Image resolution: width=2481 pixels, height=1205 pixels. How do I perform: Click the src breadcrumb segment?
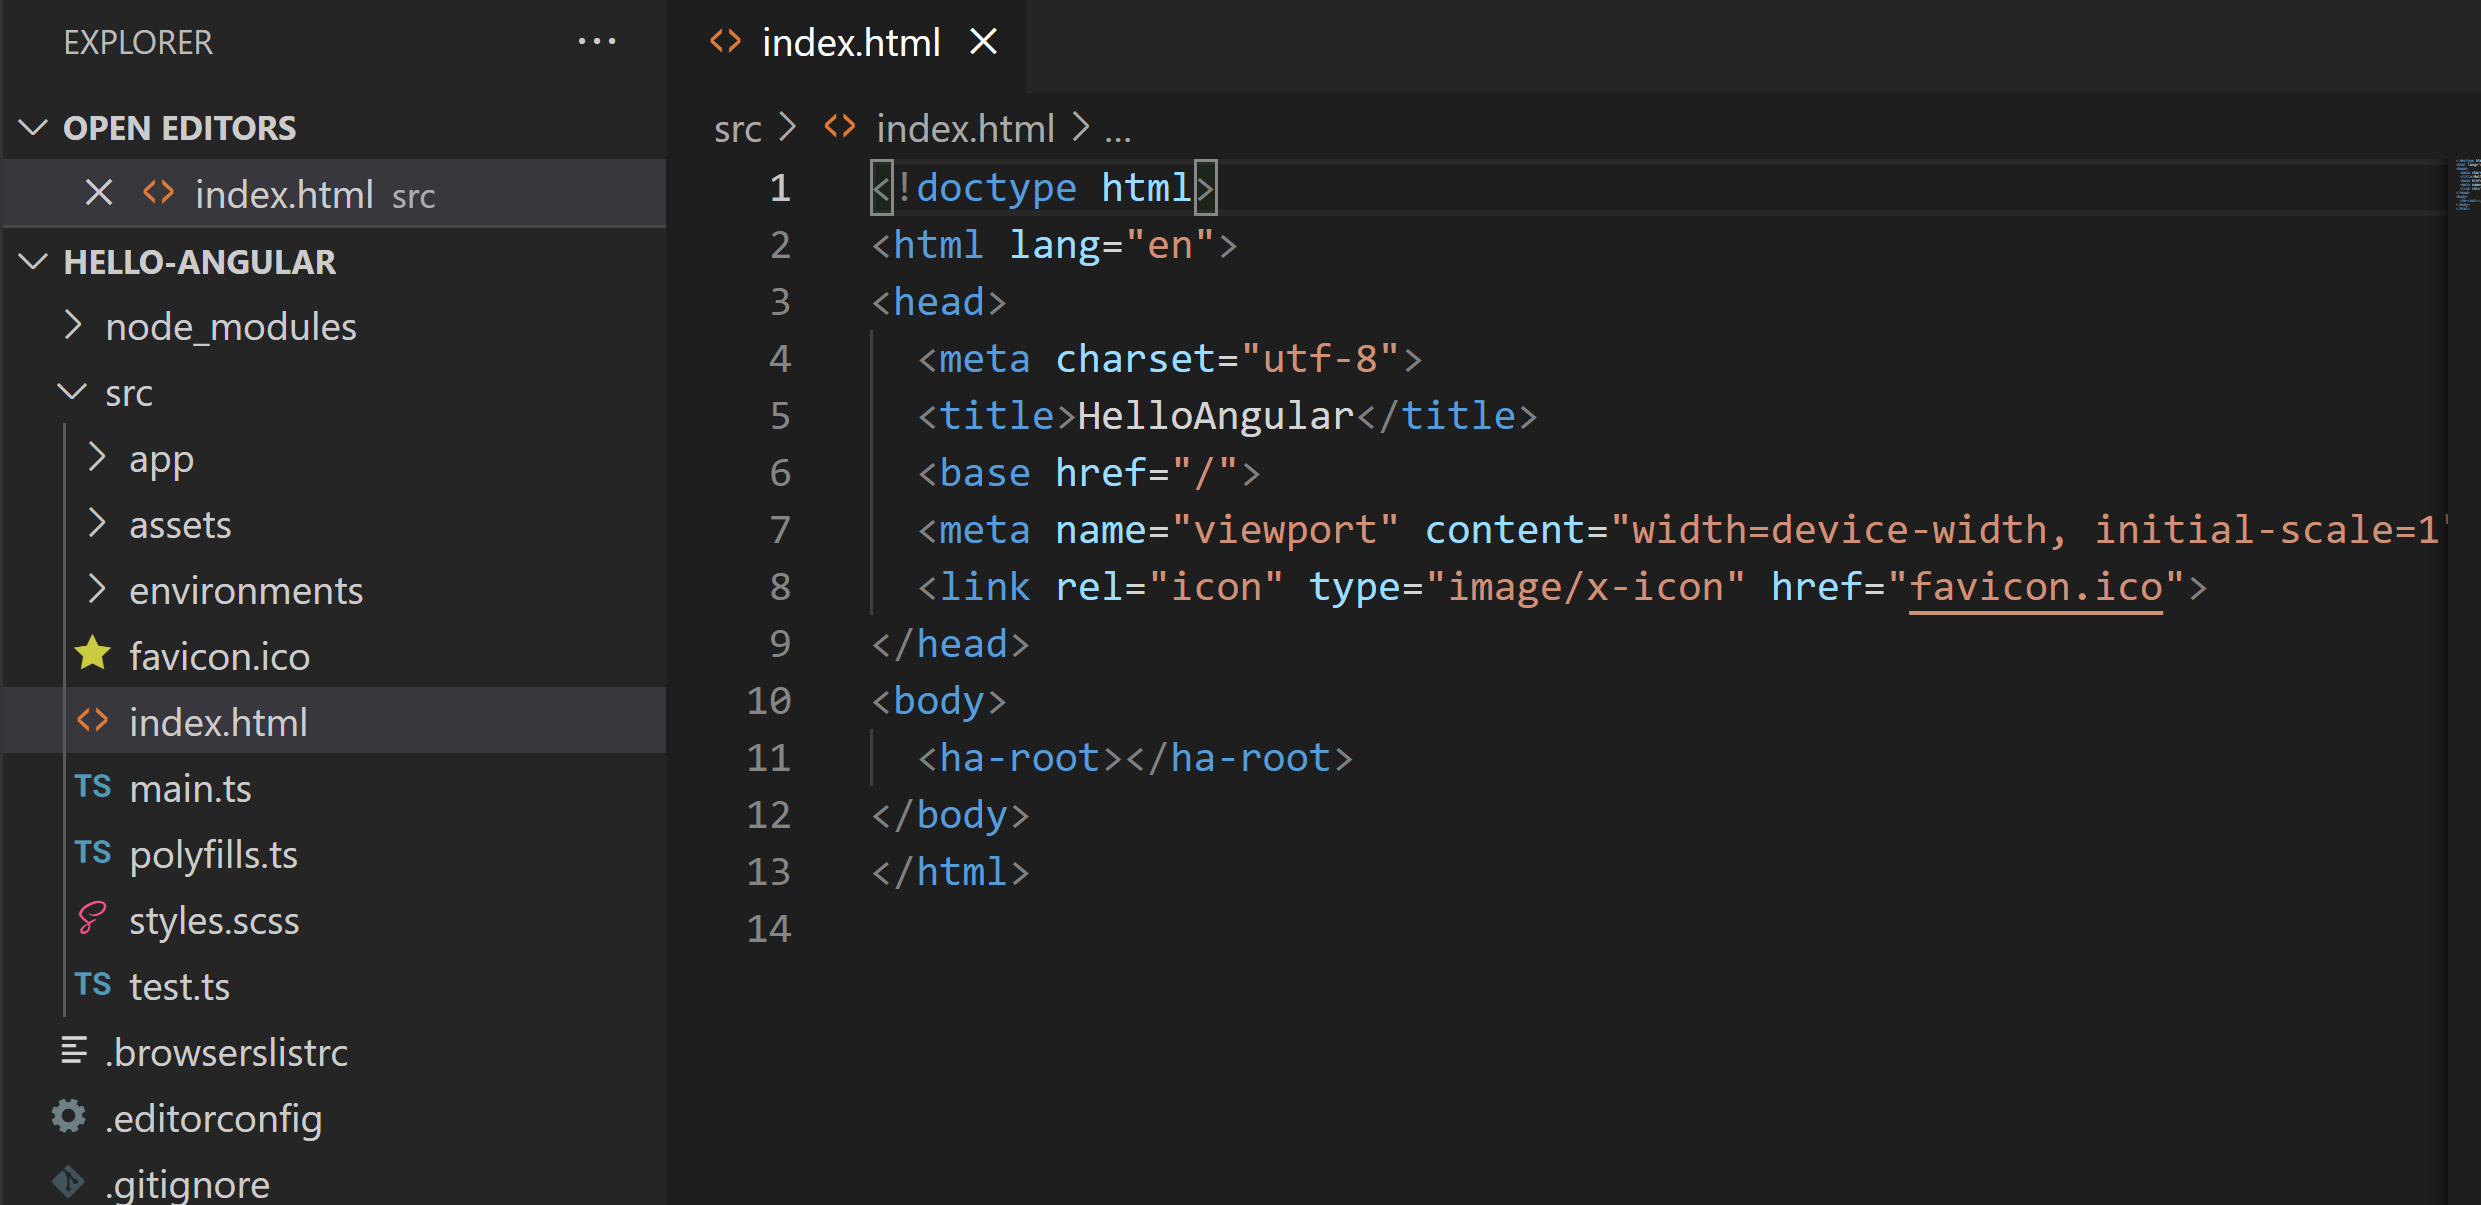point(737,129)
